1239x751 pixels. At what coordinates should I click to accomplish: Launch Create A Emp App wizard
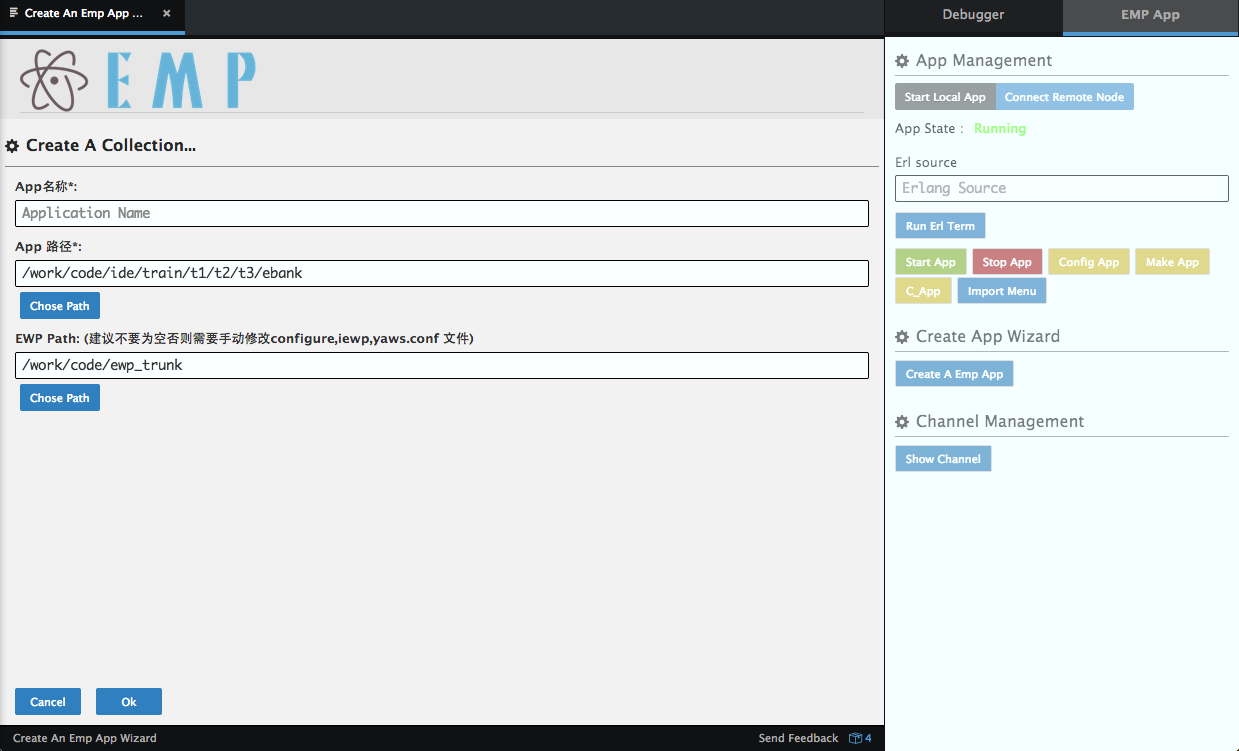tap(954, 374)
